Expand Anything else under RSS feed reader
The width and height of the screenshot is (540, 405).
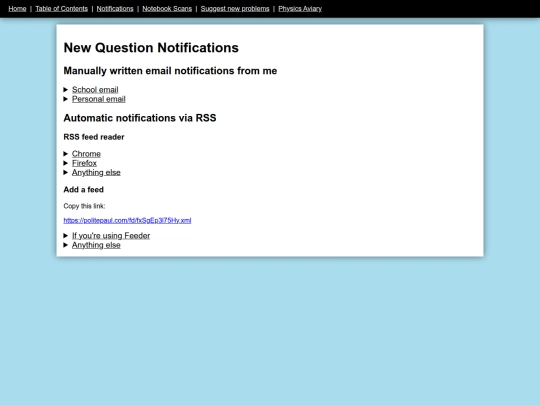[x=96, y=173]
